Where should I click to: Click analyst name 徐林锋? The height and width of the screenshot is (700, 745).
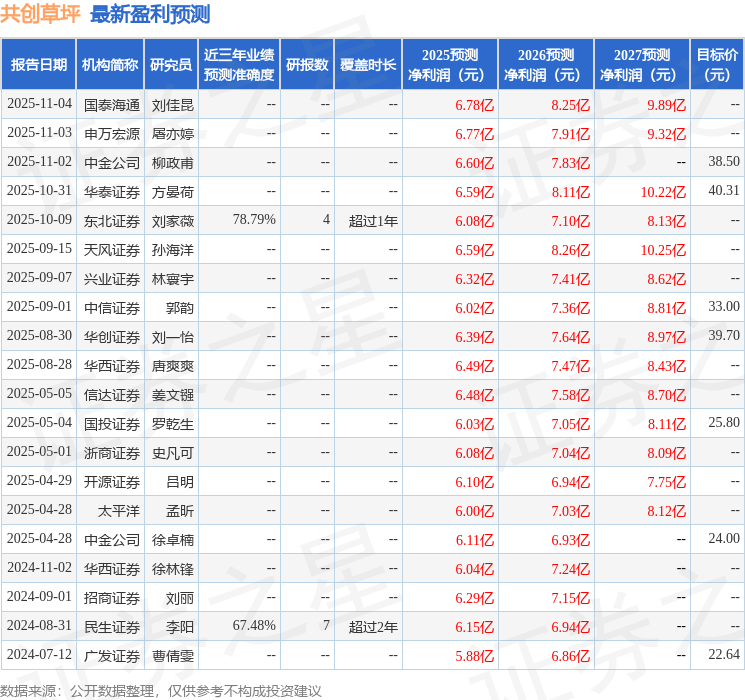pos(173,569)
